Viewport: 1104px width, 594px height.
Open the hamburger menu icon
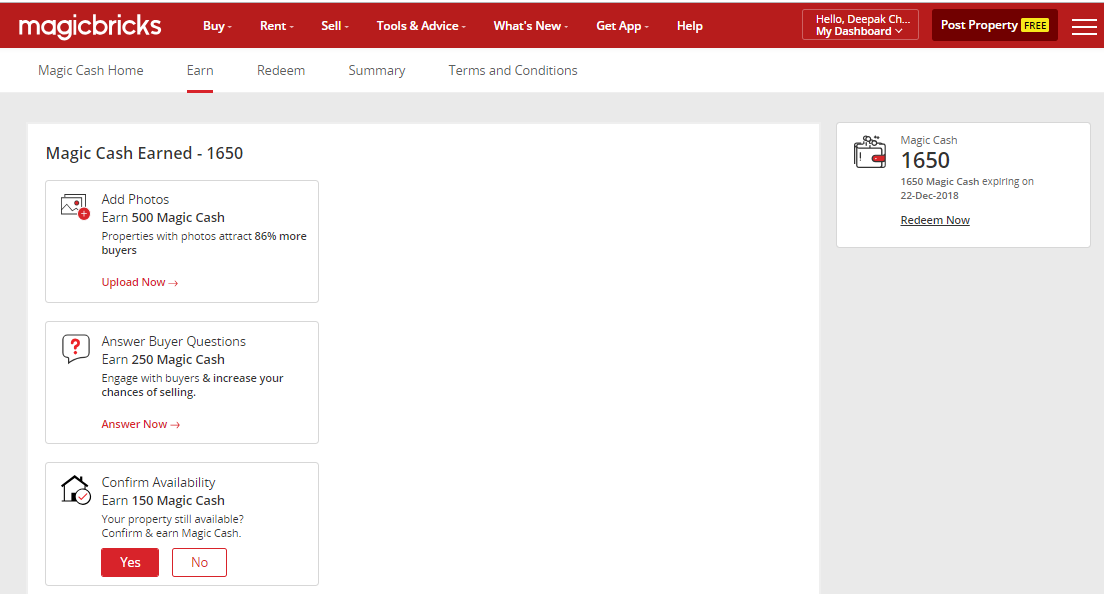point(1084,27)
